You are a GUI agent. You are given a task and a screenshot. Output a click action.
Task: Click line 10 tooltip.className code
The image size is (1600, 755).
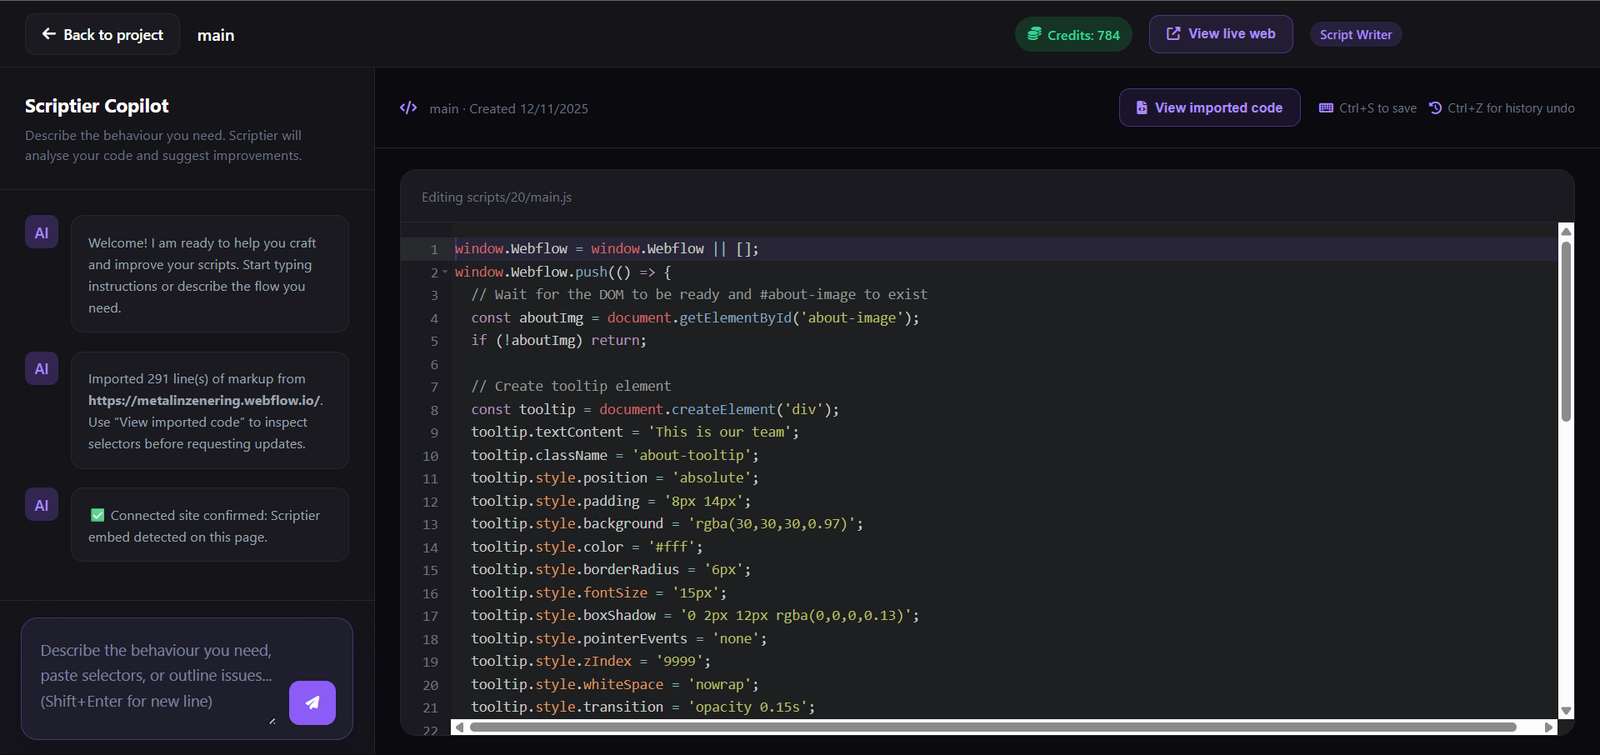[615, 456]
